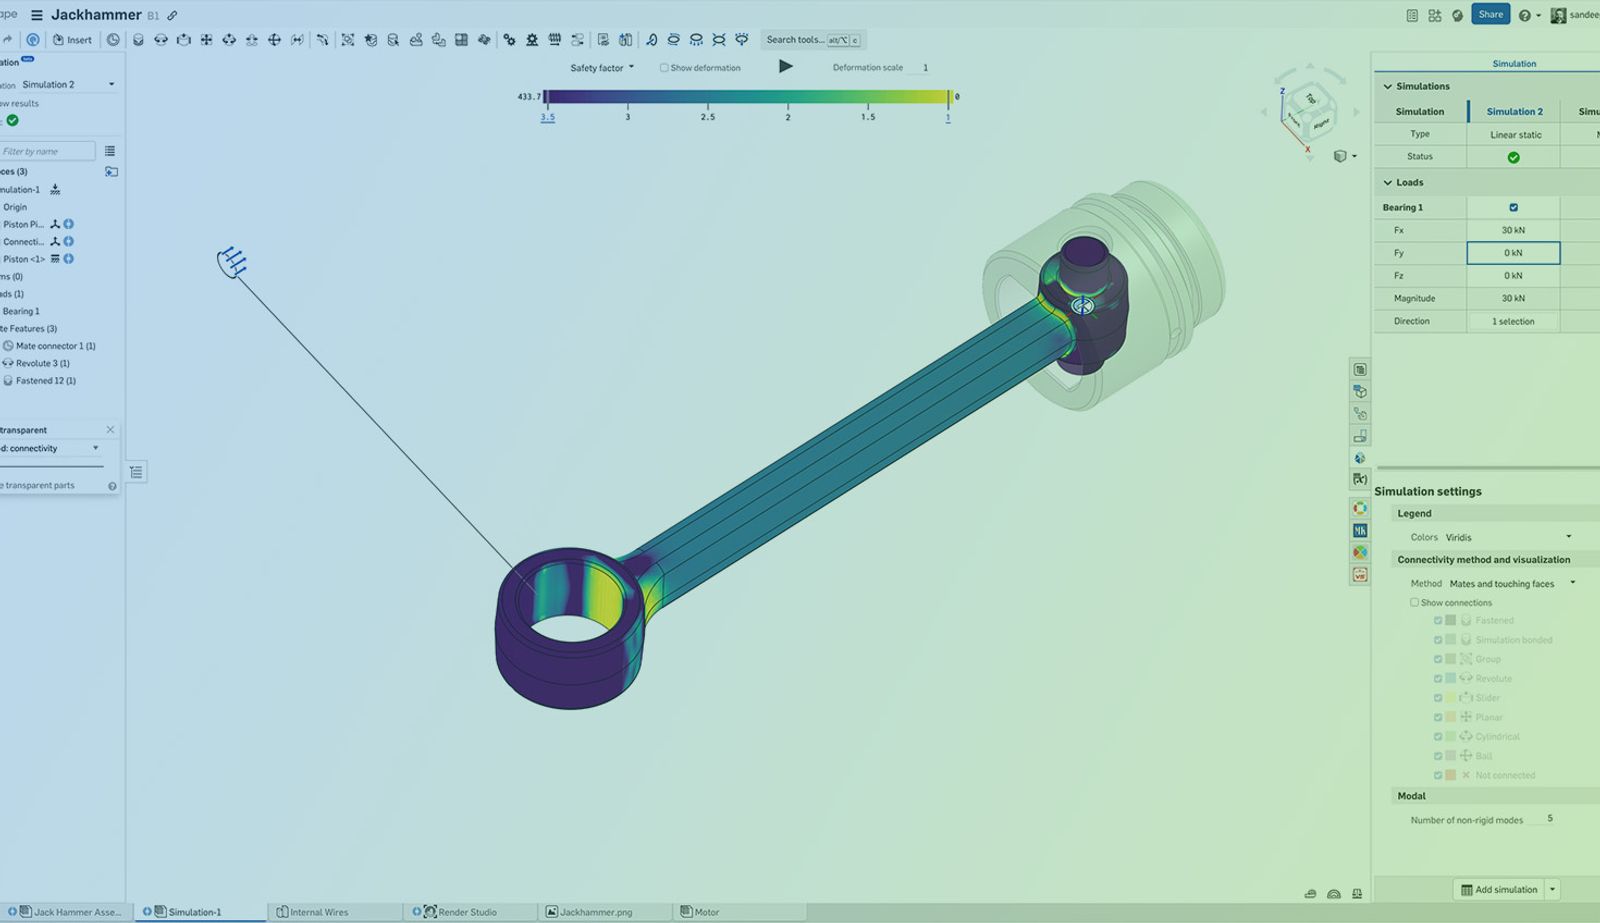Click the Fy force value field
This screenshot has height=923, width=1600.
tap(1513, 253)
